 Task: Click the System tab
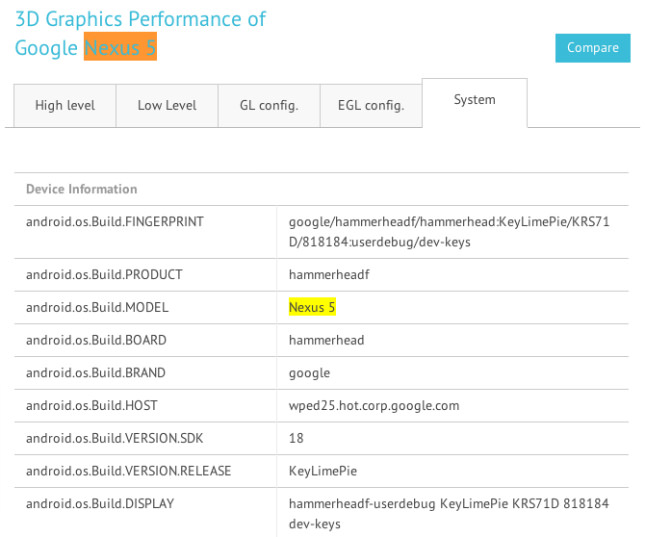[474, 100]
